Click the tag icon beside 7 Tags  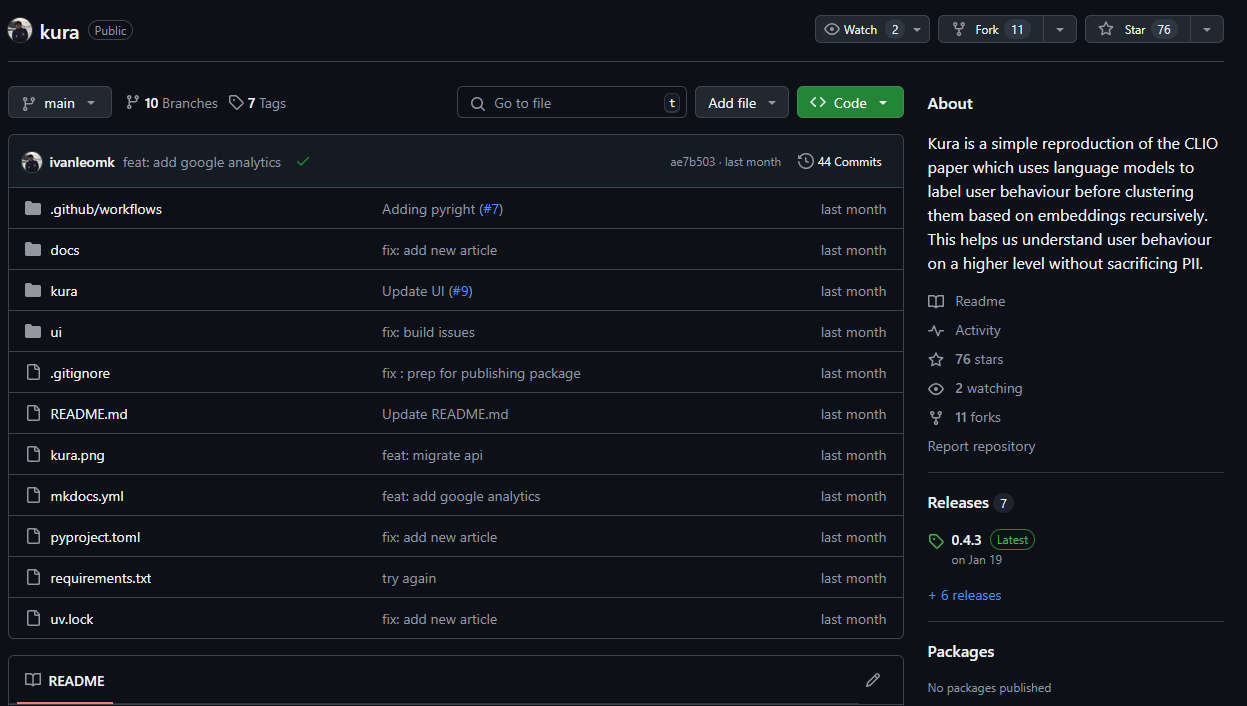[x=236, y=103]
